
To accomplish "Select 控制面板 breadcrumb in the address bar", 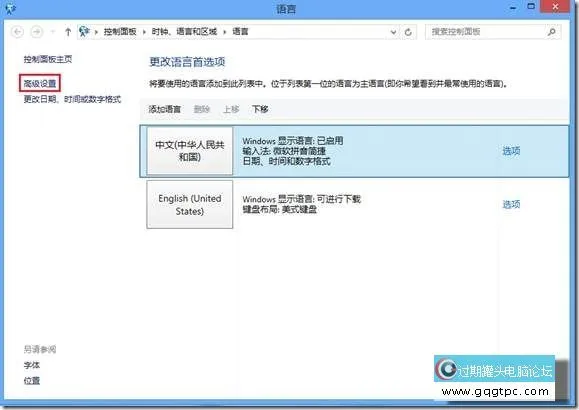I will [120, 32].
